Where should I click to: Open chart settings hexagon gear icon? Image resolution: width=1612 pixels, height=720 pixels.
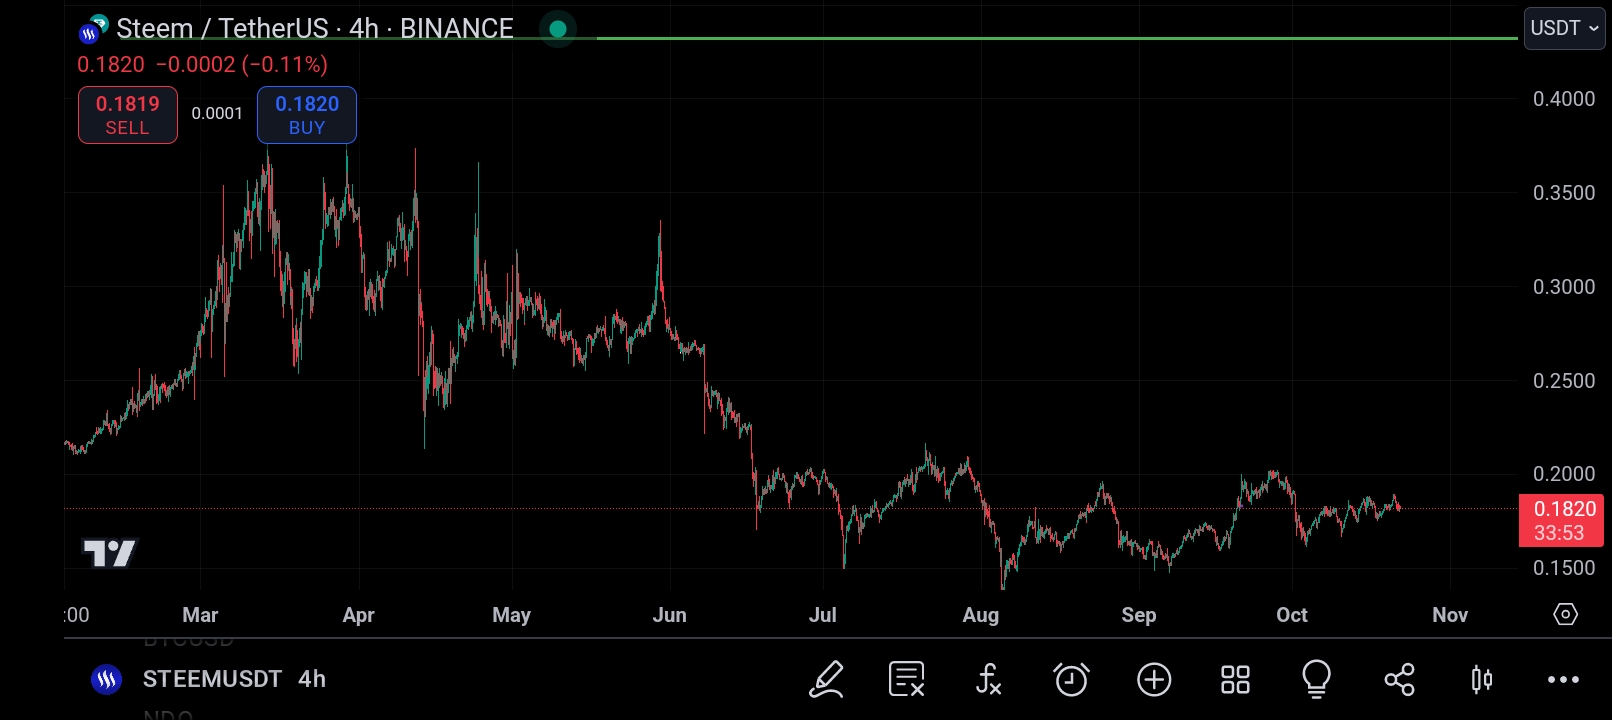pos(1565,614)
